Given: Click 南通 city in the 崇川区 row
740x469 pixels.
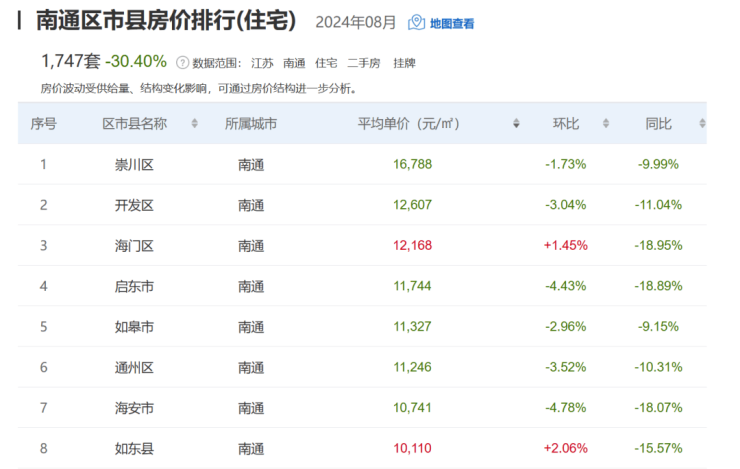Looking at the screenshot, I should tap(251, 165).
